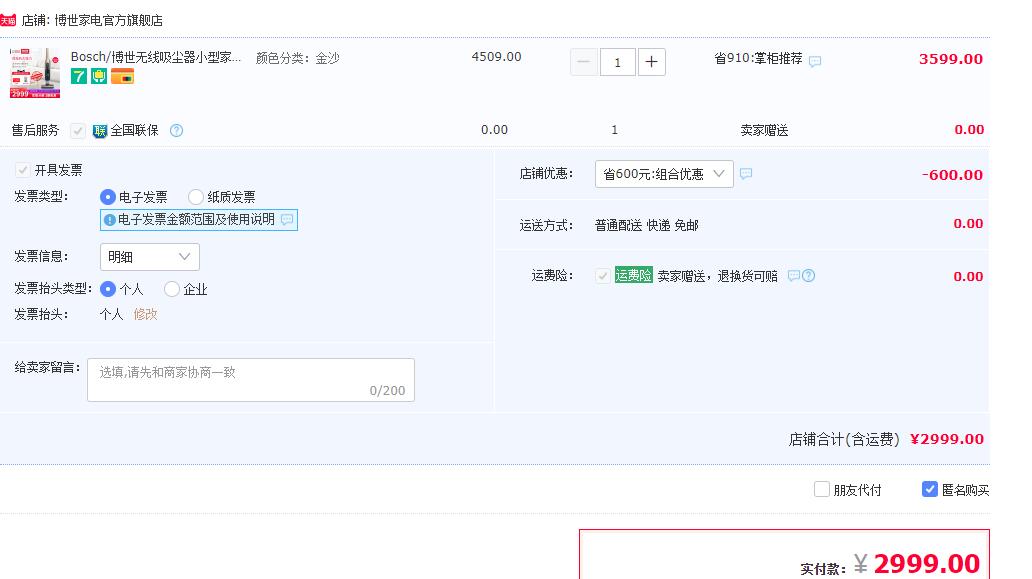Enable the 朋友代付 checkbox
Screen dimensions: 1032x579
[821, 489]
